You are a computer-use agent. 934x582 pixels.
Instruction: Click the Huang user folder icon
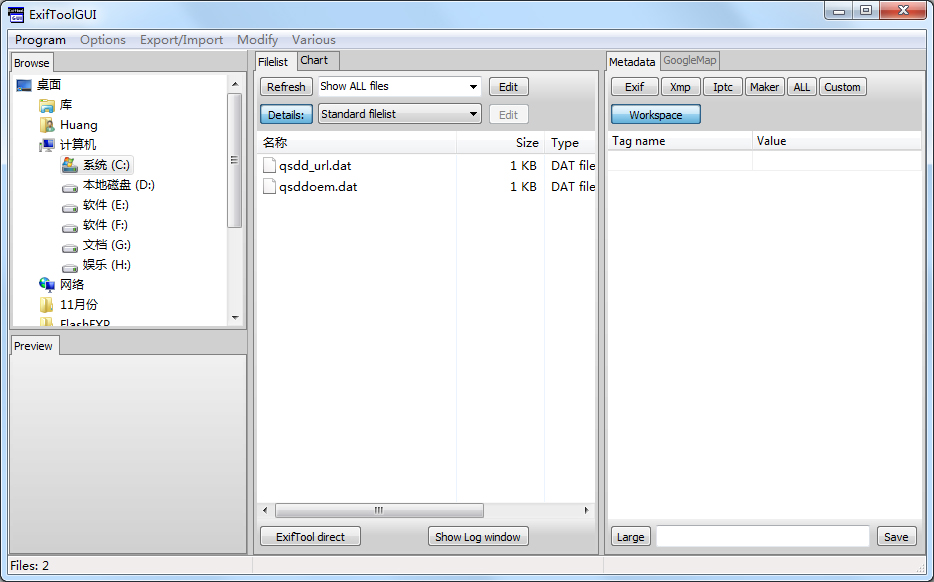pos(47,125)
